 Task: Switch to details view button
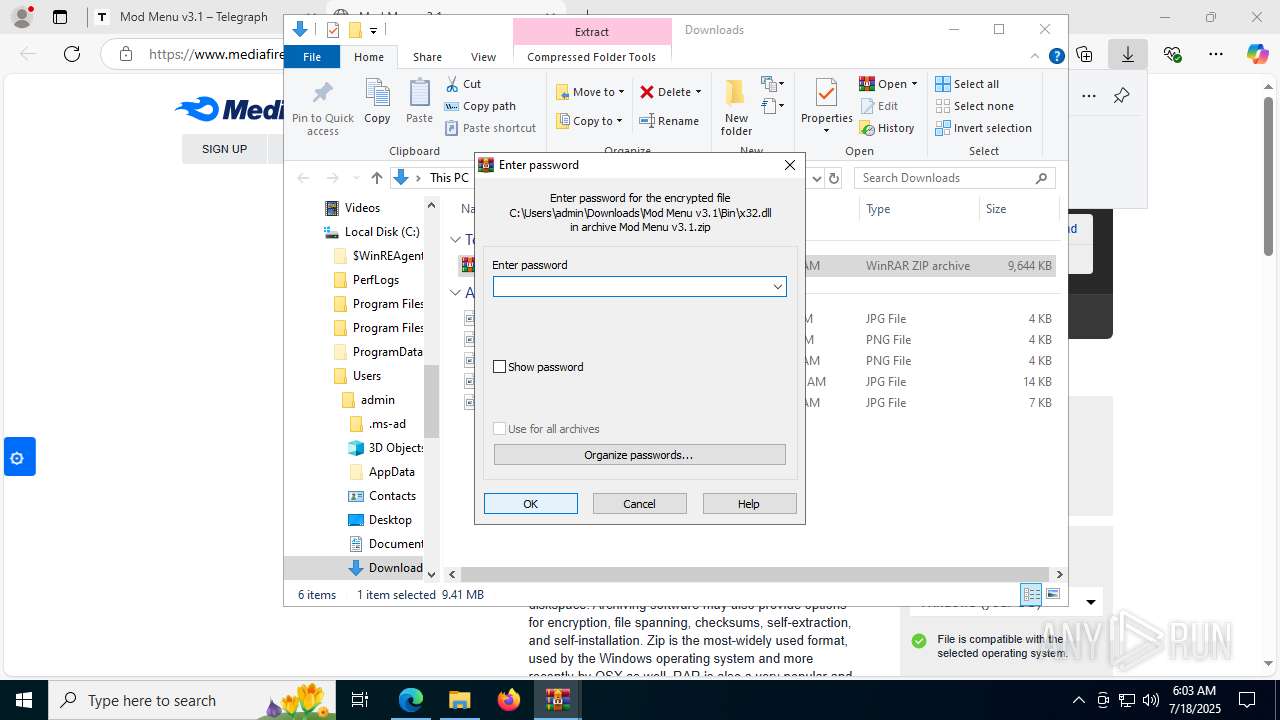[1031, 594]
